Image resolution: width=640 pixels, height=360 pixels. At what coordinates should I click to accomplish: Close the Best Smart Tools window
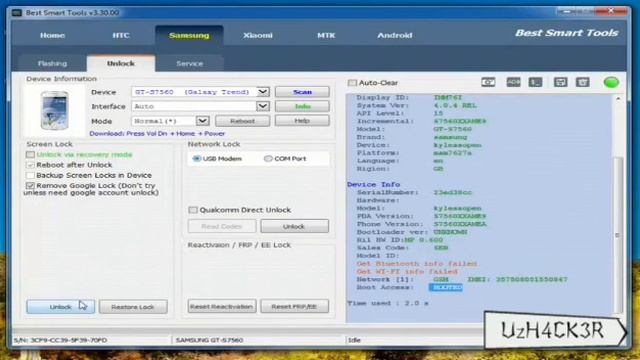611,11
